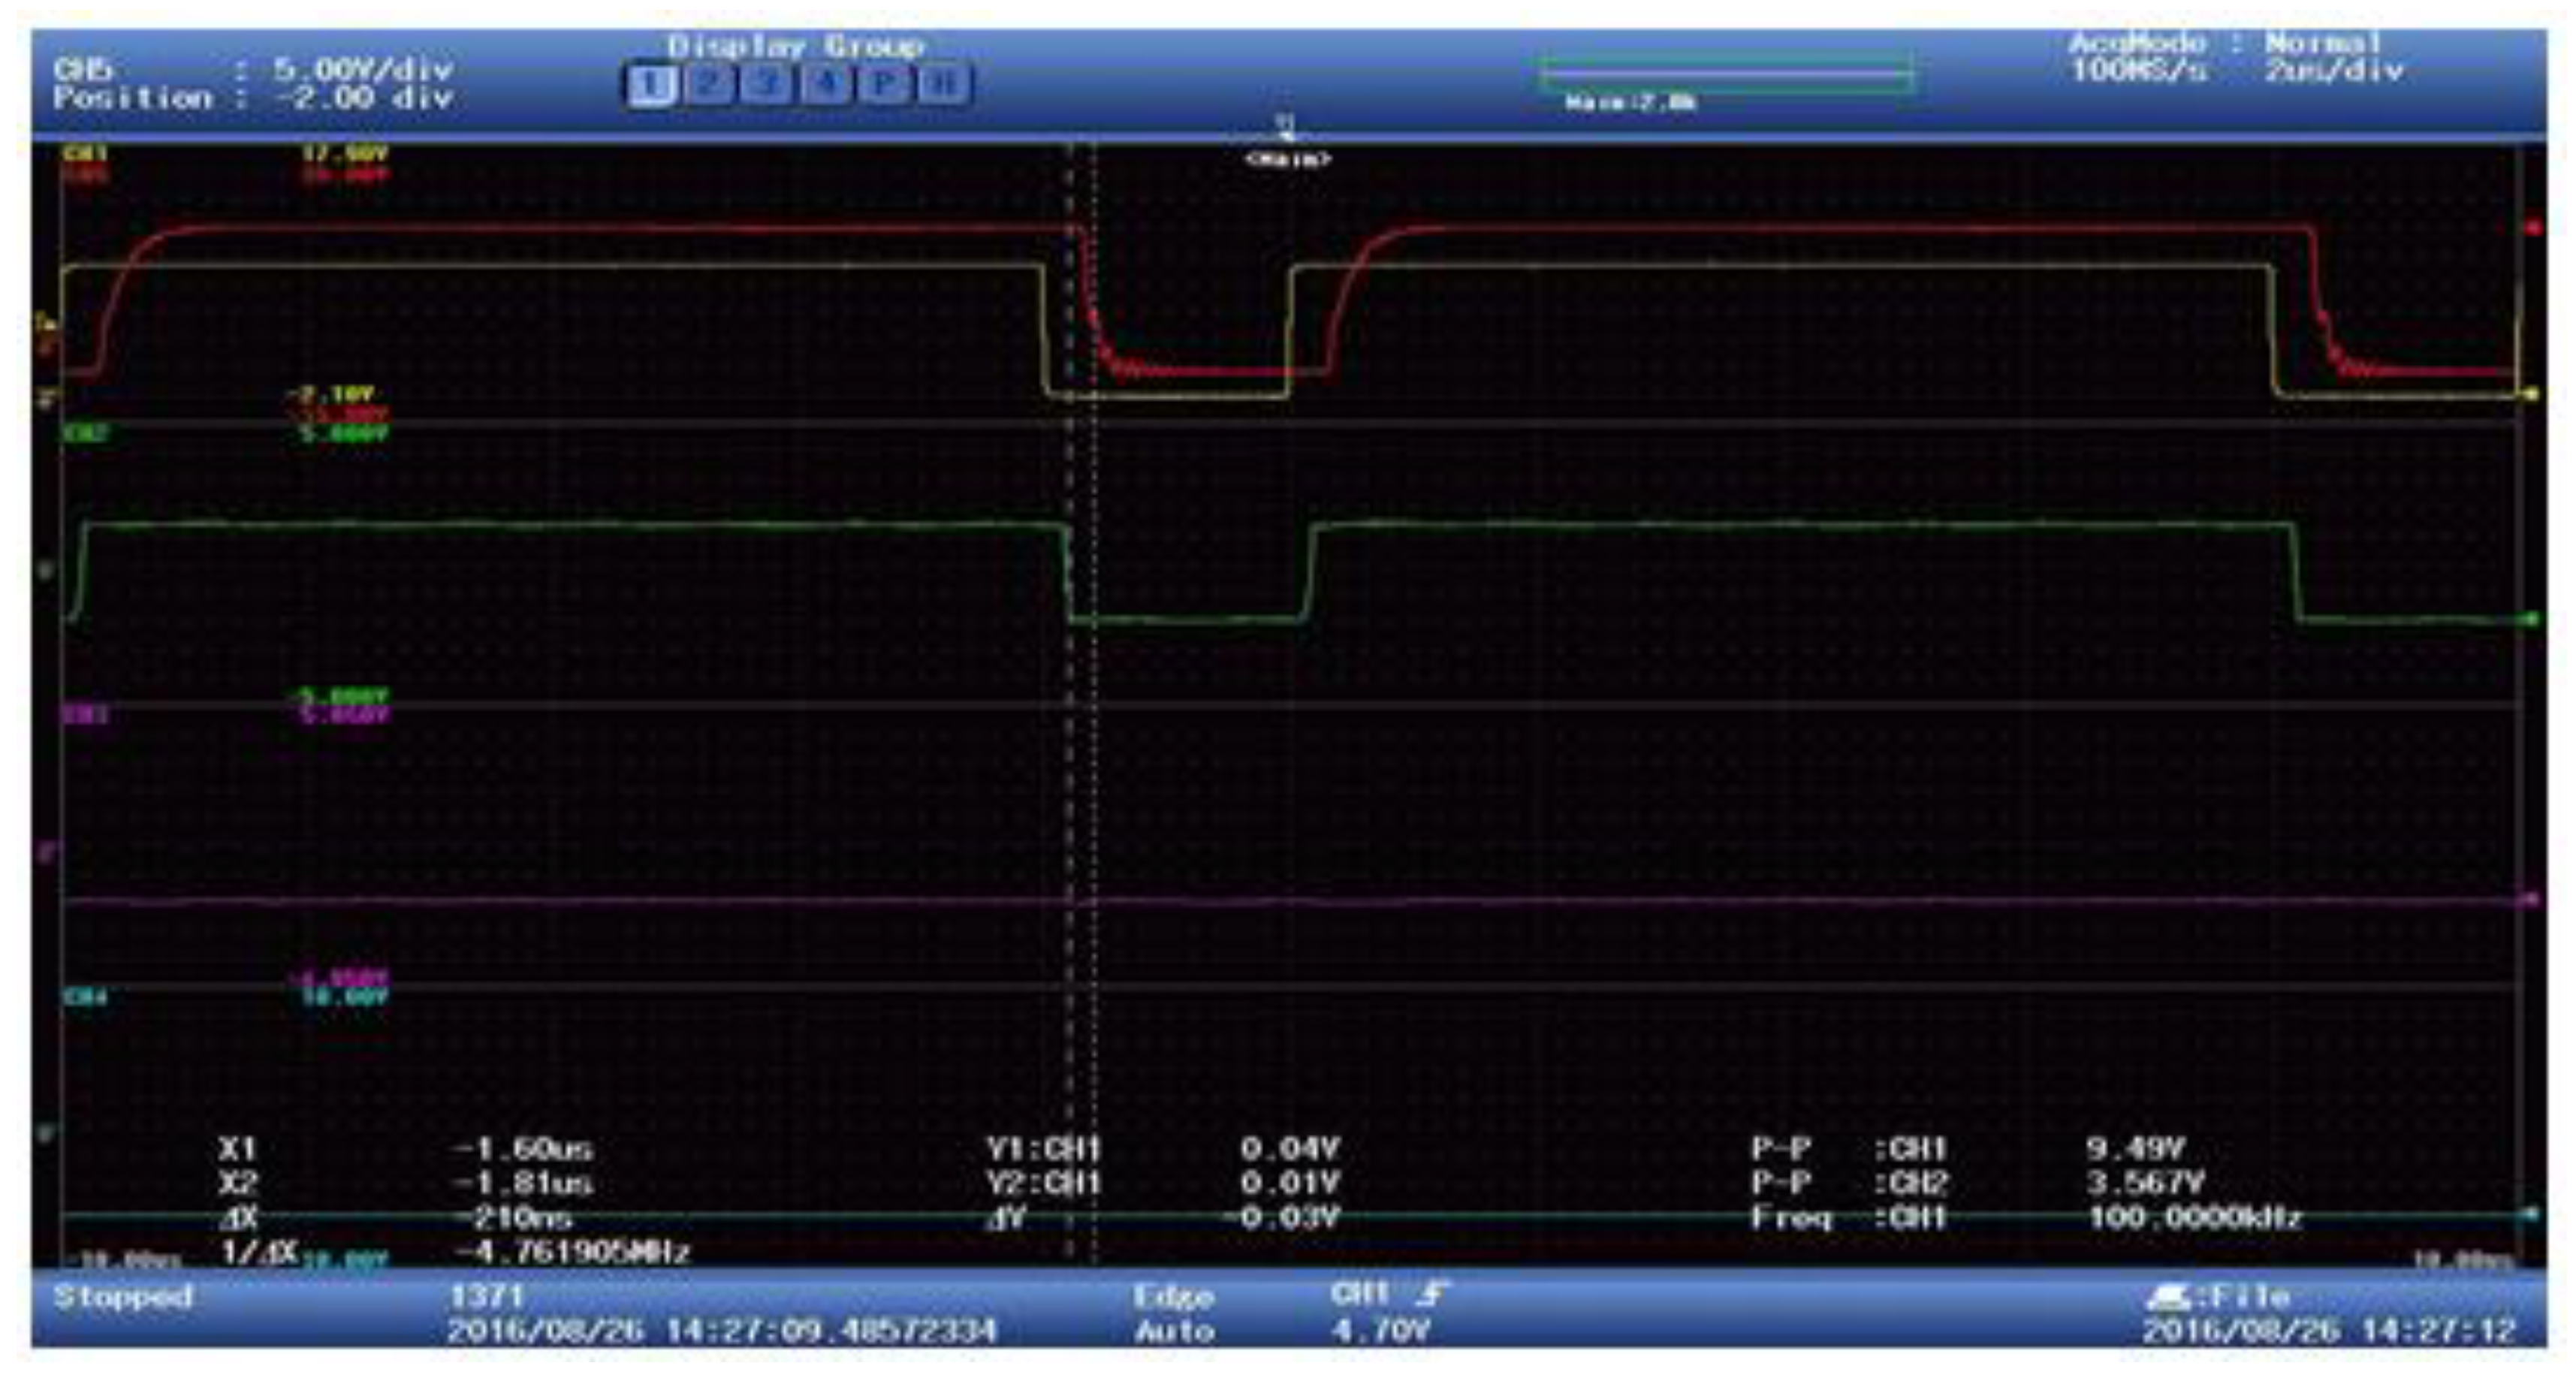Click the CH5 5.00V/div scale readout

click(363, 70)
